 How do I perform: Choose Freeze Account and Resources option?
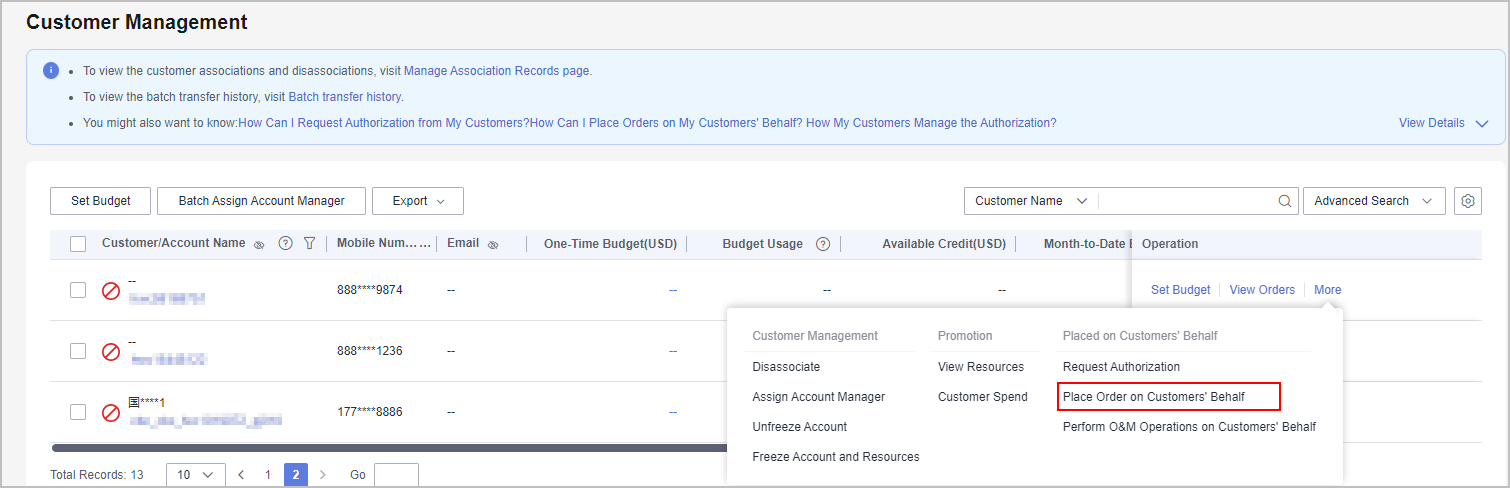coord(835,457)
